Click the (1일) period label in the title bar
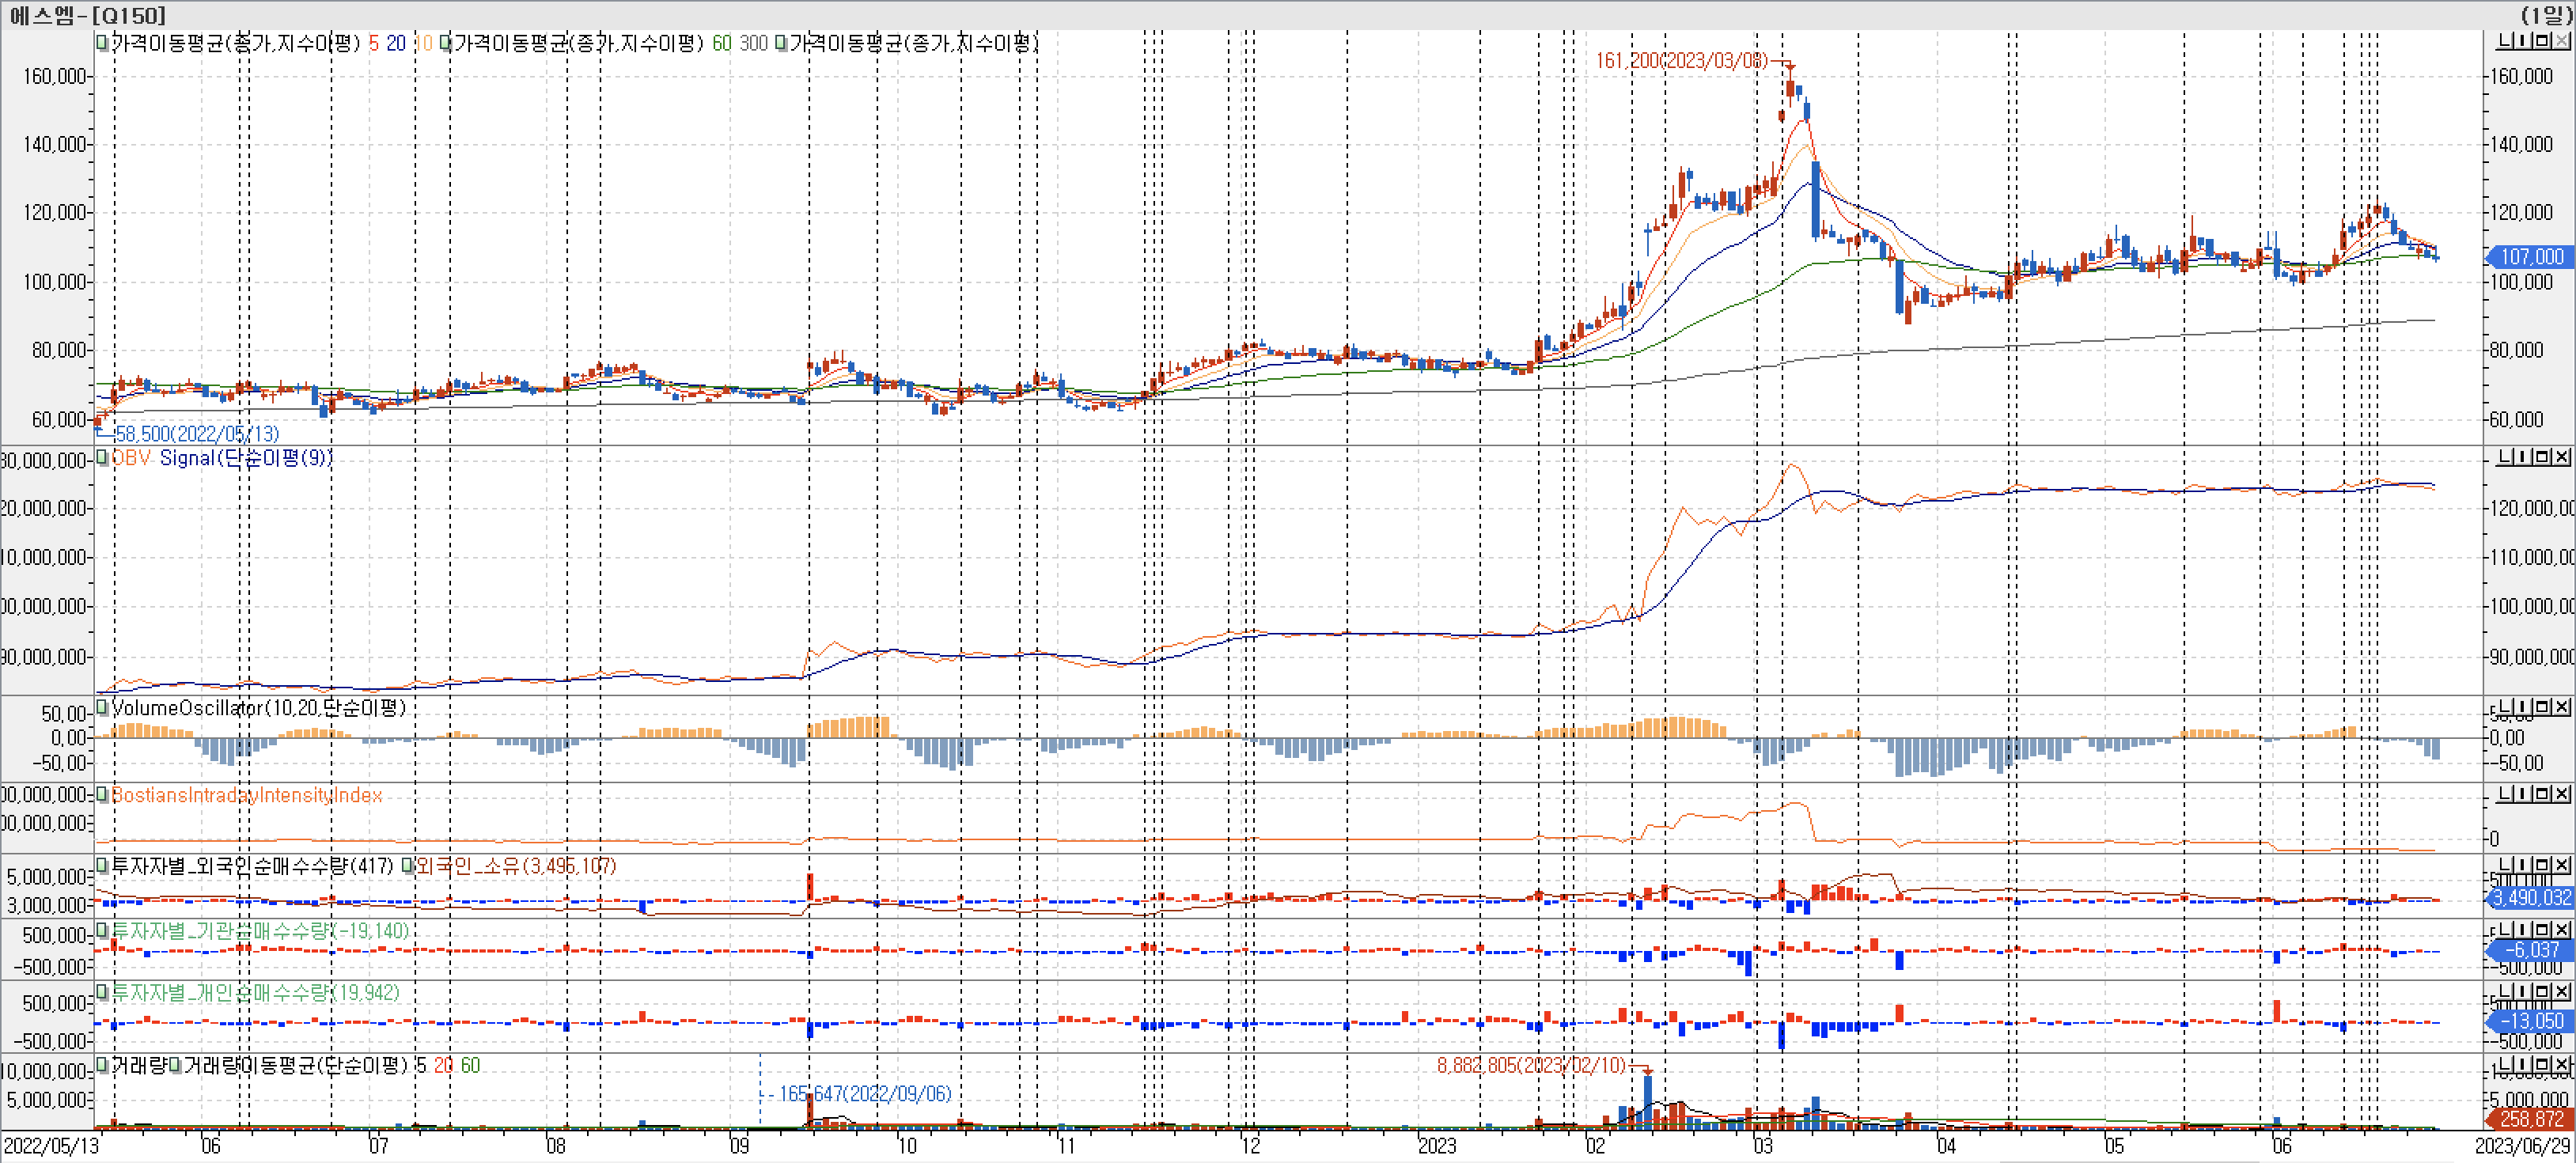 (2545, 14)
